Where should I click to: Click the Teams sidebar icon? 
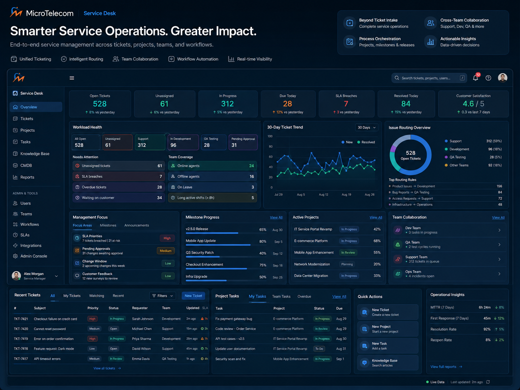[x=15, y=214]
